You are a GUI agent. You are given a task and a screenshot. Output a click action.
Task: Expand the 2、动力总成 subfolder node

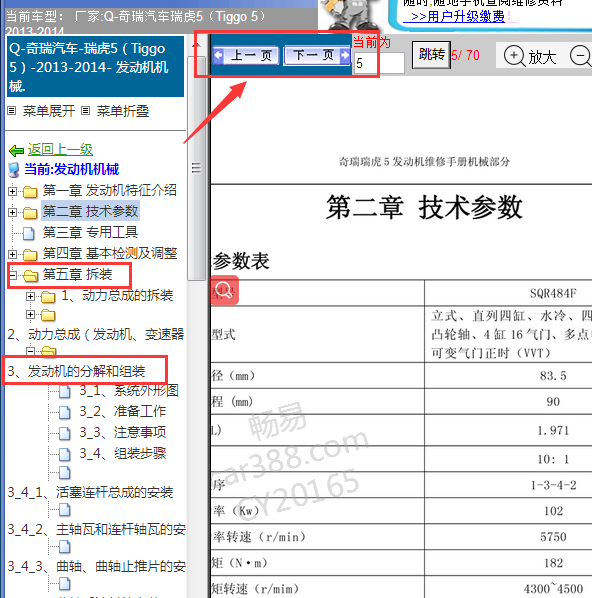[31, 314]
